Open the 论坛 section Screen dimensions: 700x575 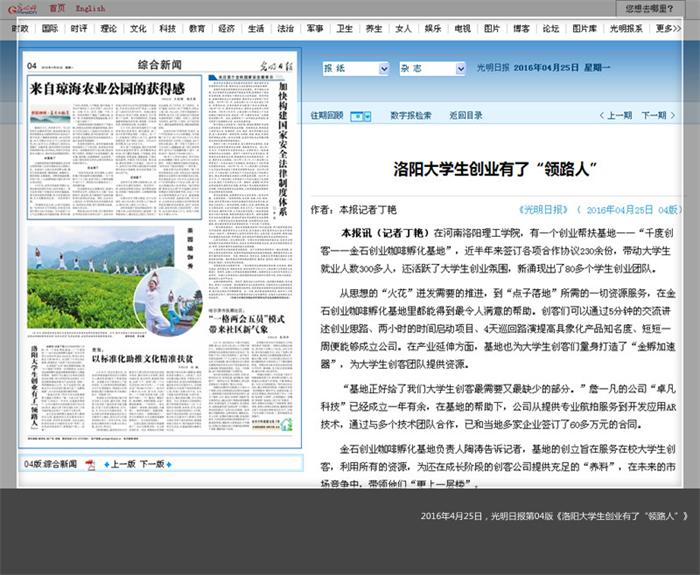click(x=550, y=29)
